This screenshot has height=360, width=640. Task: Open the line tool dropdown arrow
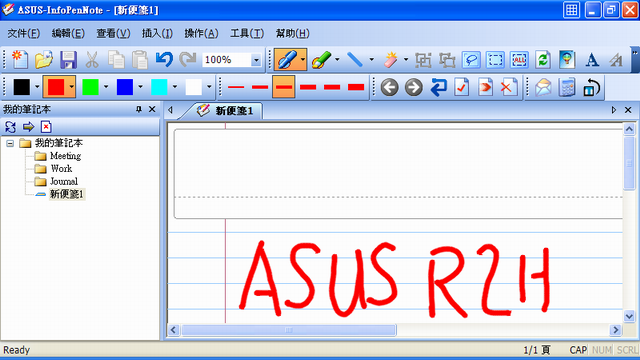[x=371, y=60]
